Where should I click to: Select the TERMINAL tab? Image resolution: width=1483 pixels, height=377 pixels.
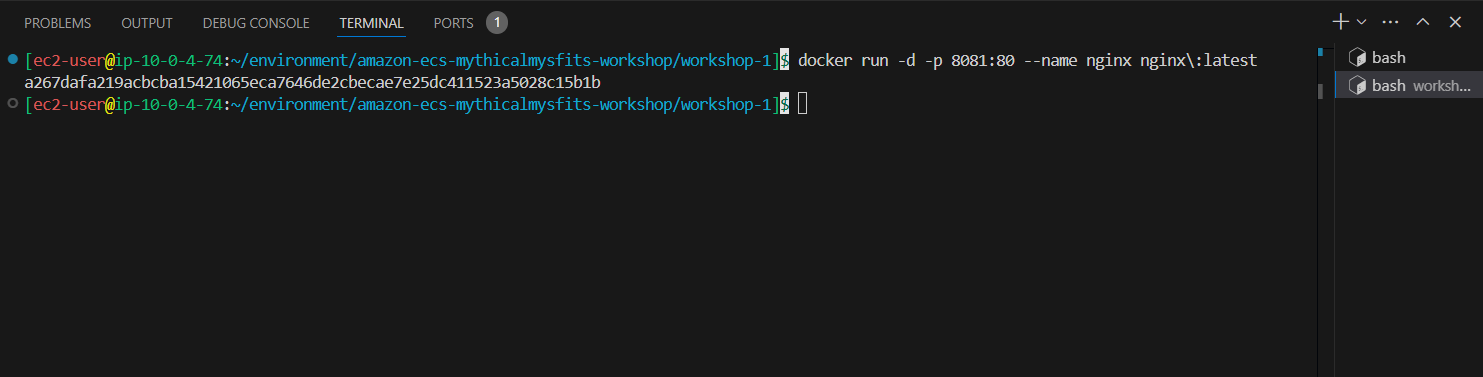pyautogui.click(x=371, y=22)
